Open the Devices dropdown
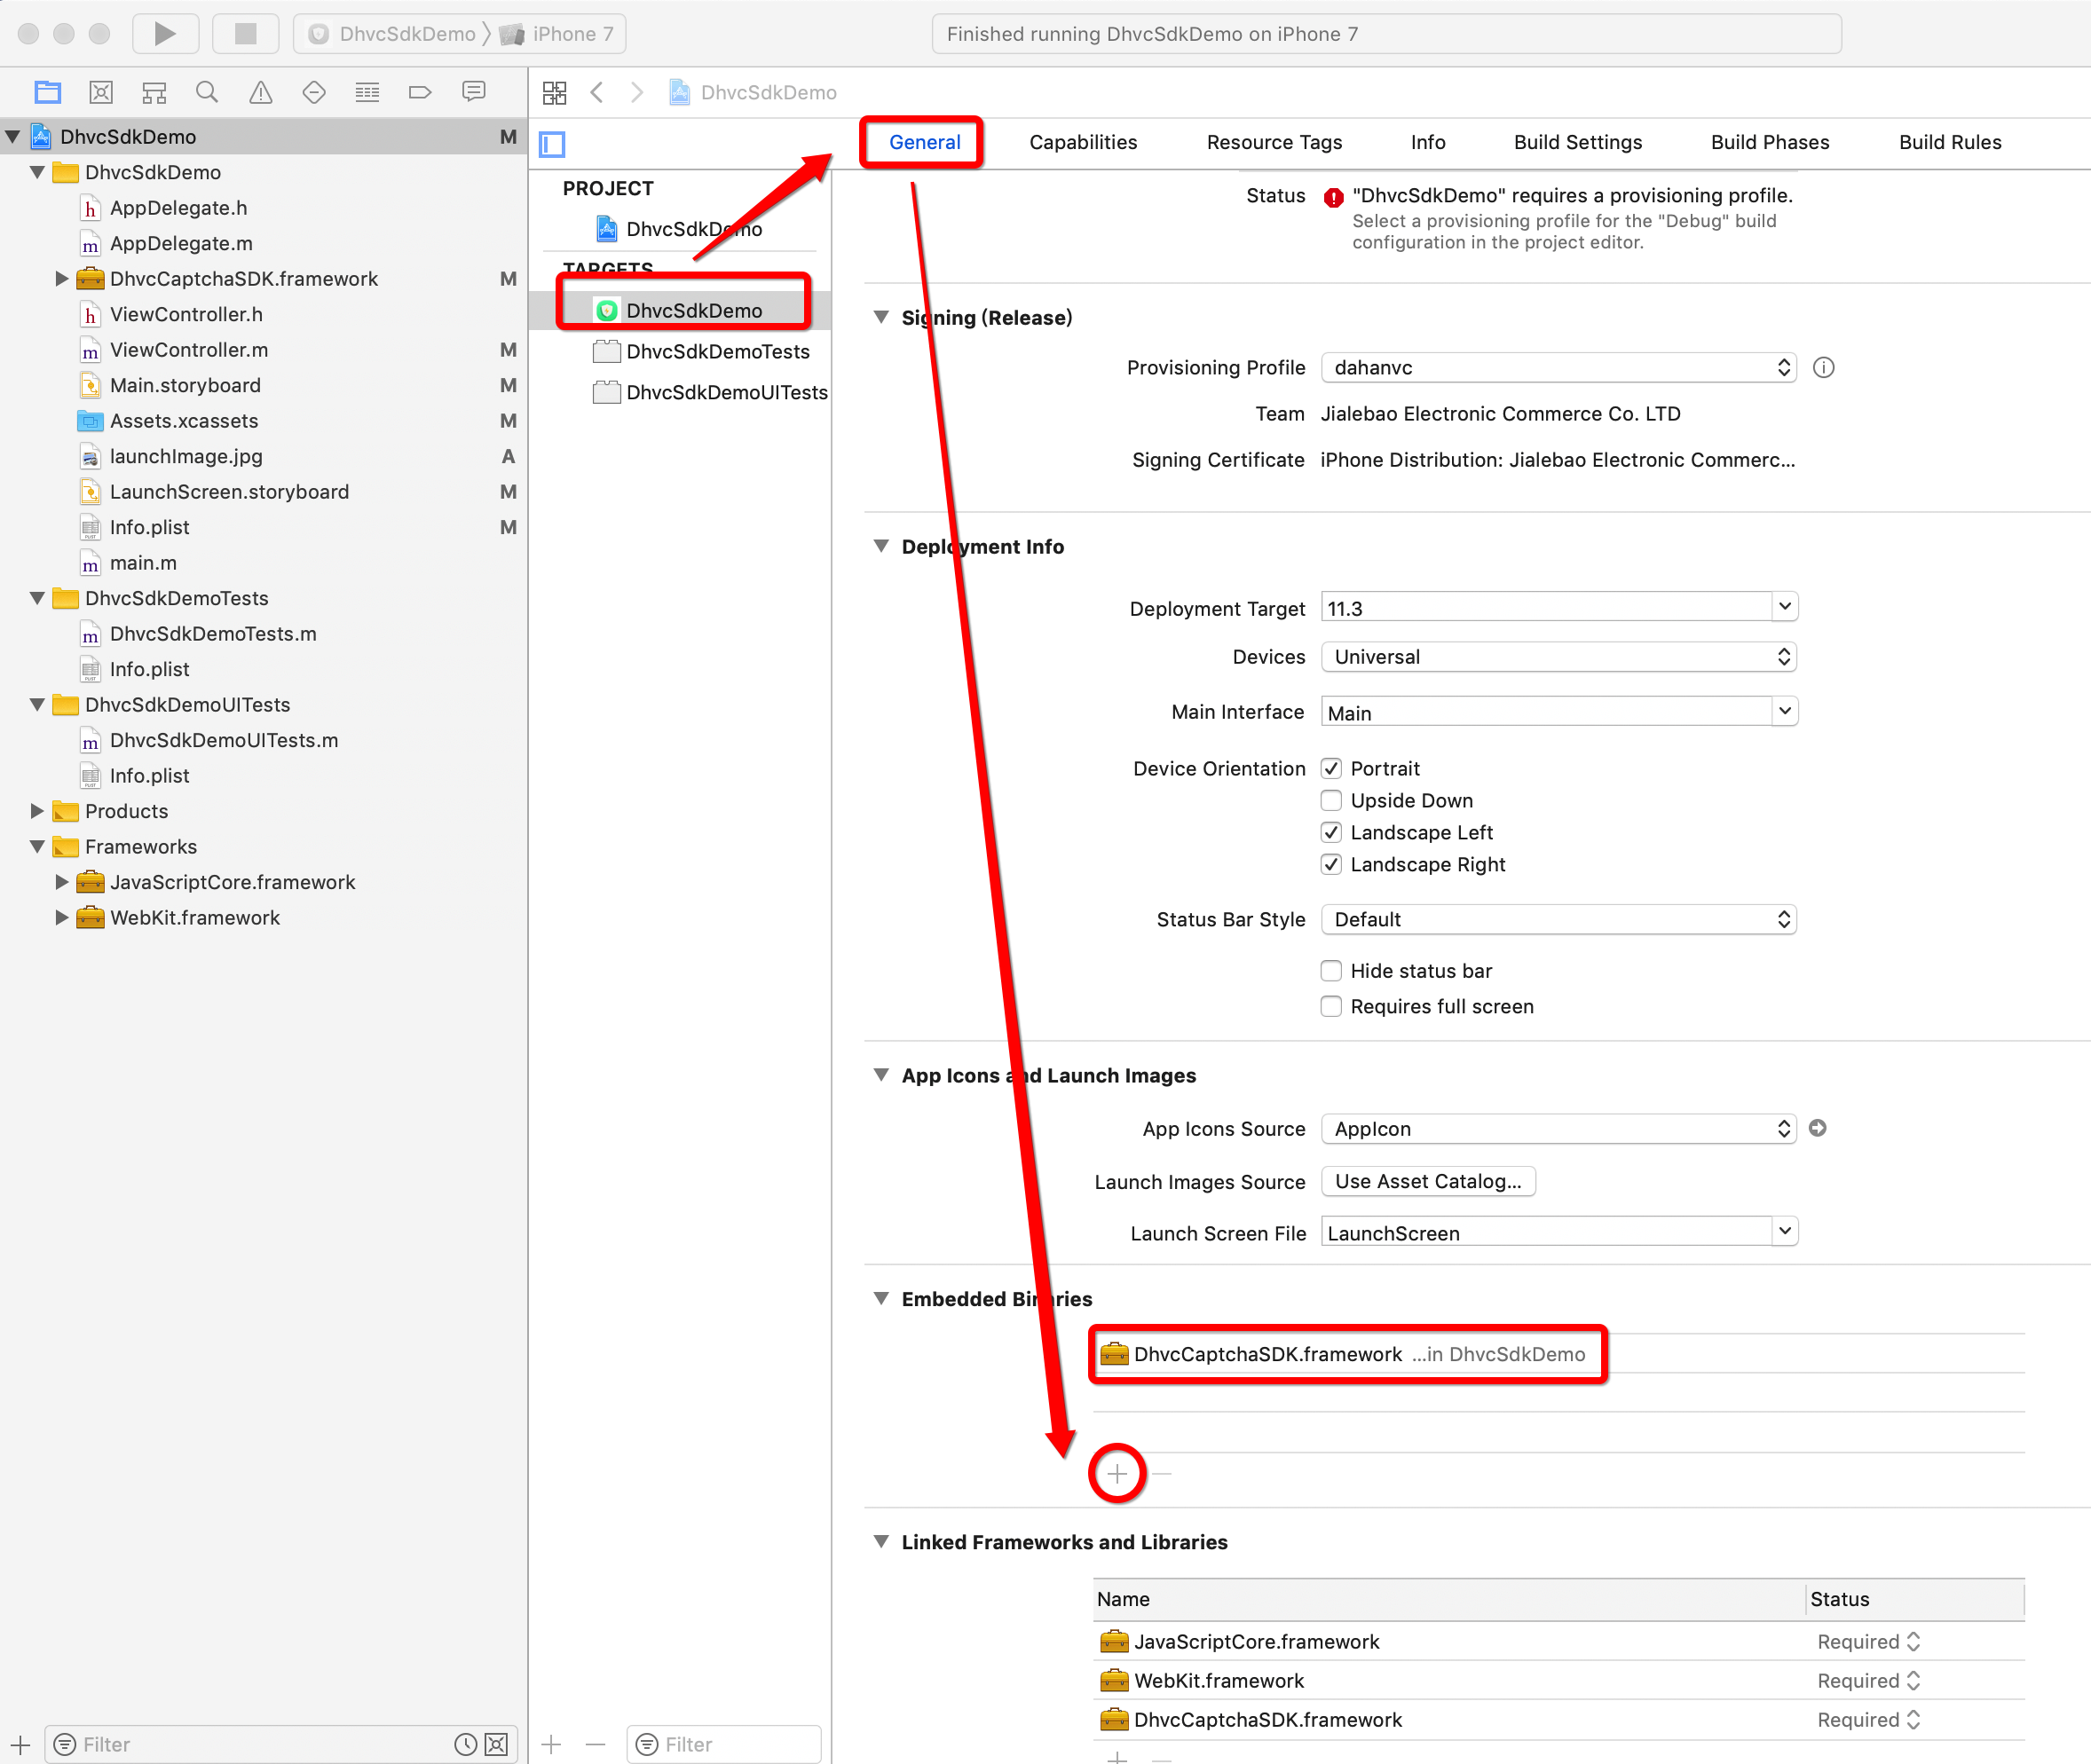 tap(1559, 657)
